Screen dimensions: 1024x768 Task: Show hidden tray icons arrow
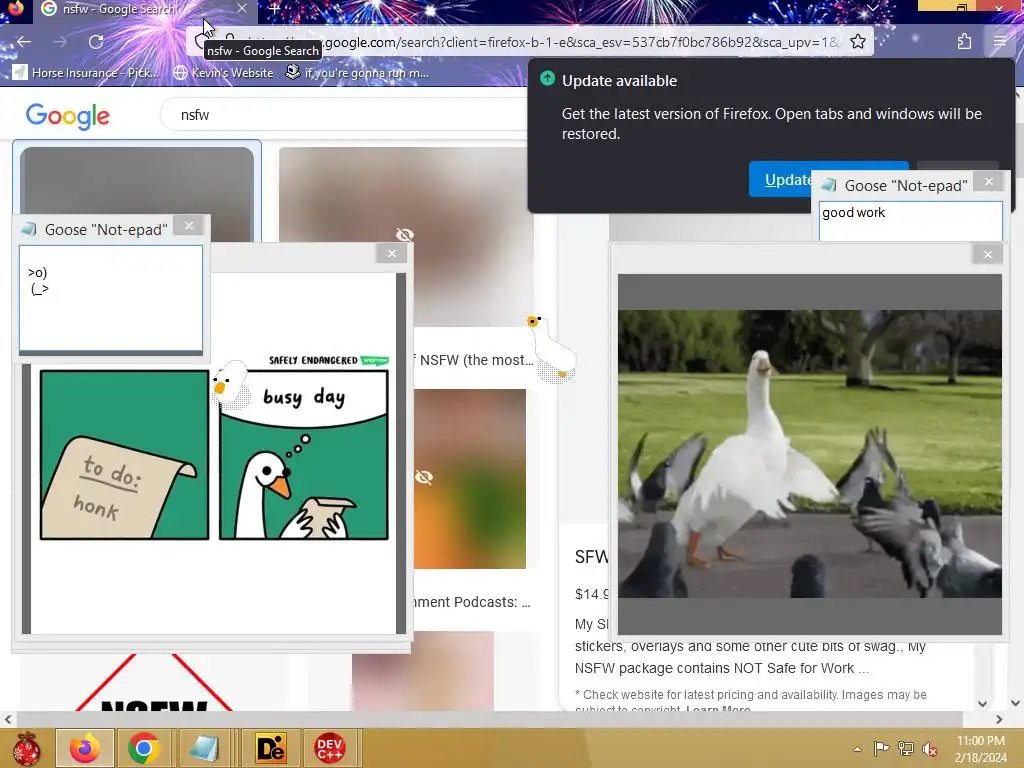tap(857, 749)
